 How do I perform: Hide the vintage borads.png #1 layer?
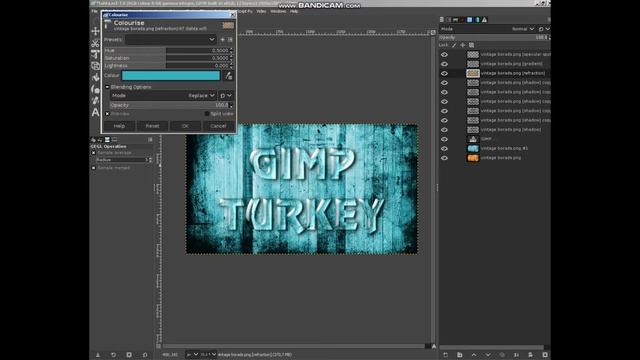coord(444,149)
